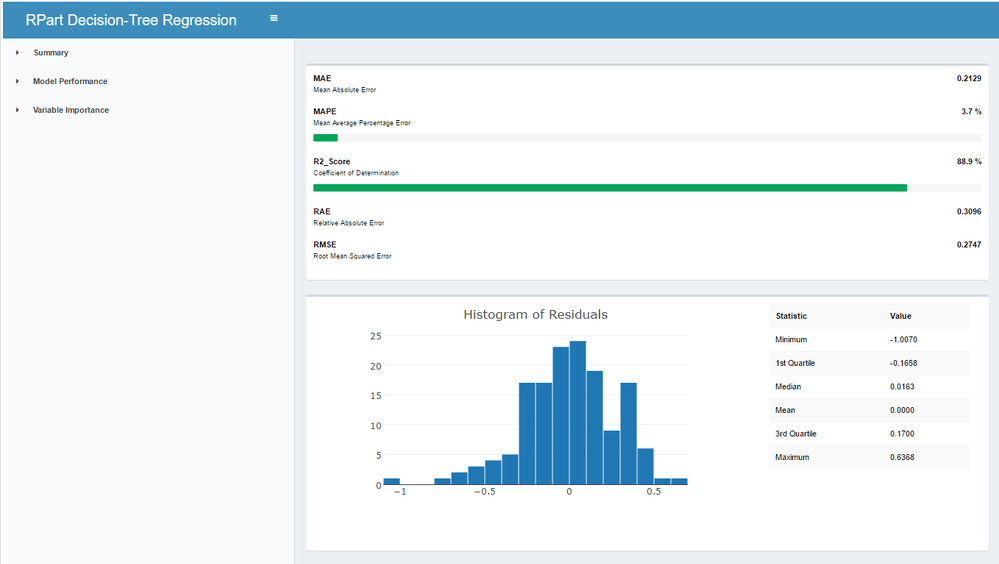Expand the Variable Importance arrow
Screen dimensions: 999x564
coord(17,110)
